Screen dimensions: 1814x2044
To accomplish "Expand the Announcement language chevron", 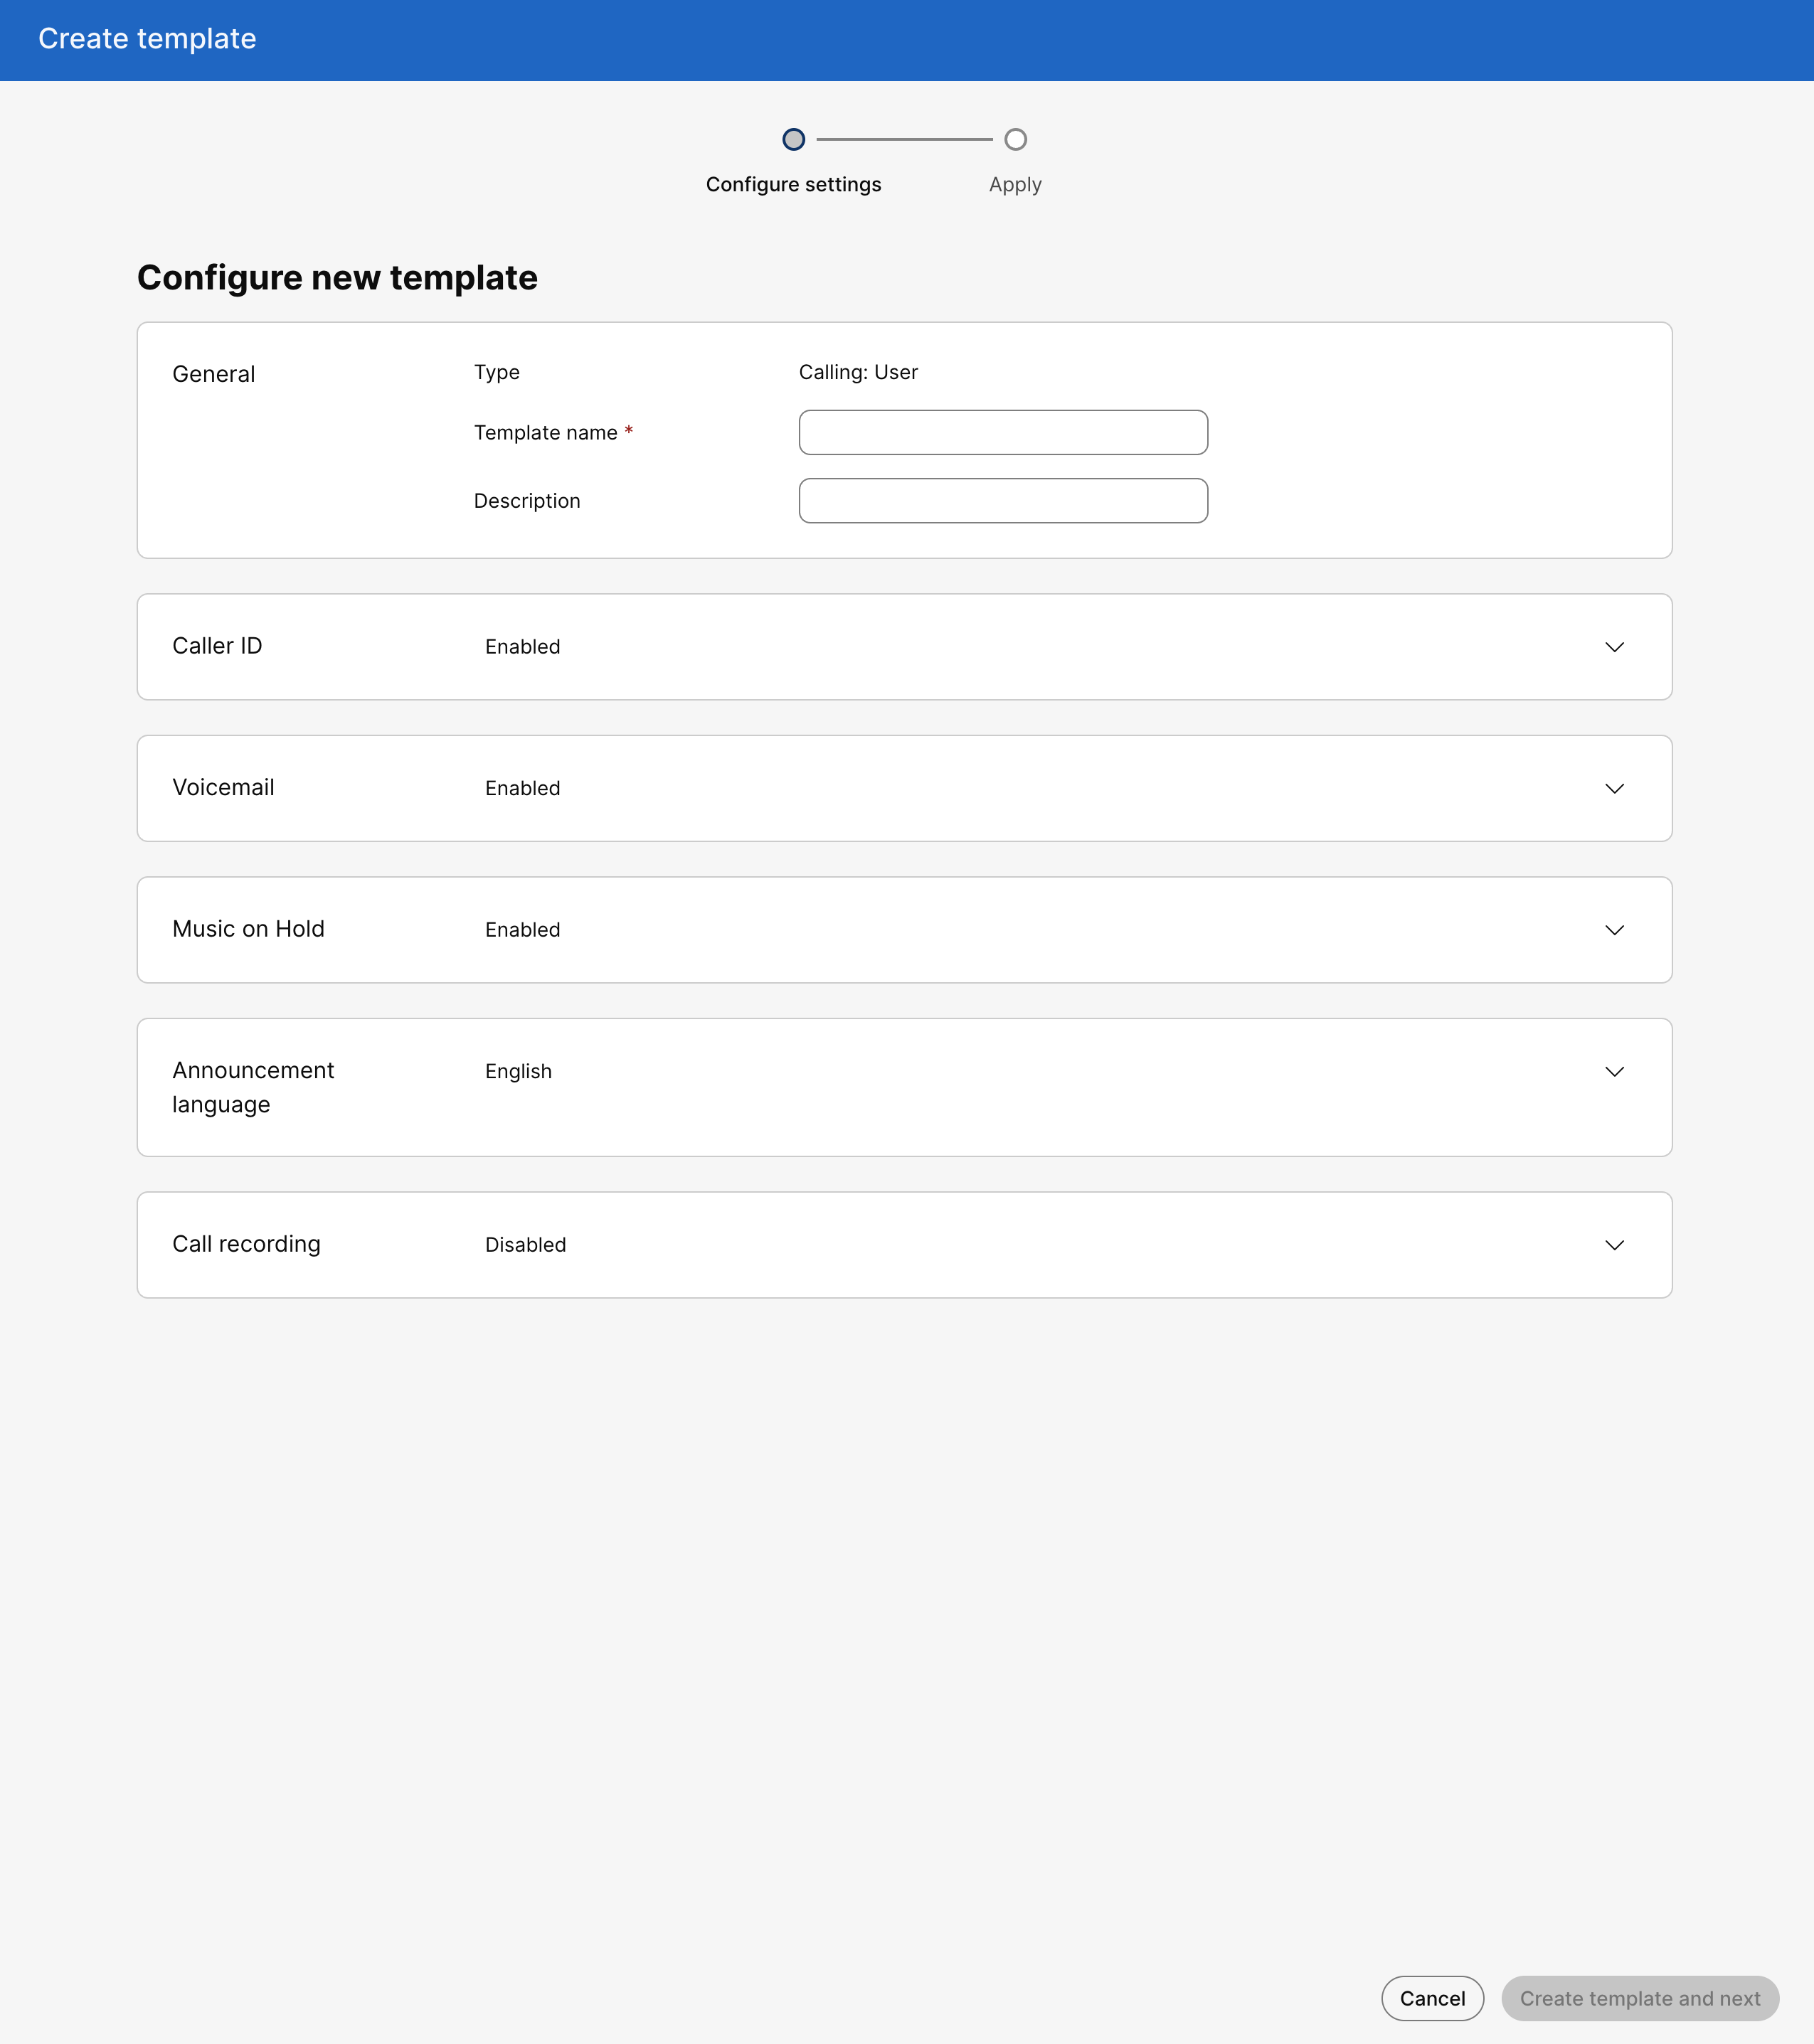I will point(1614,1072).
